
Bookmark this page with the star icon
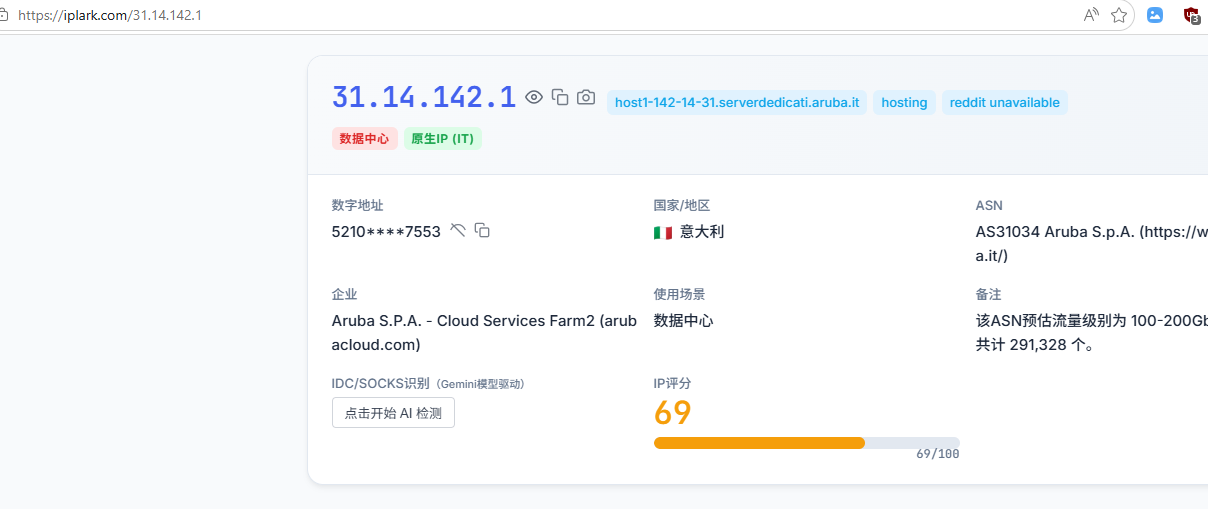(1119, 15)
